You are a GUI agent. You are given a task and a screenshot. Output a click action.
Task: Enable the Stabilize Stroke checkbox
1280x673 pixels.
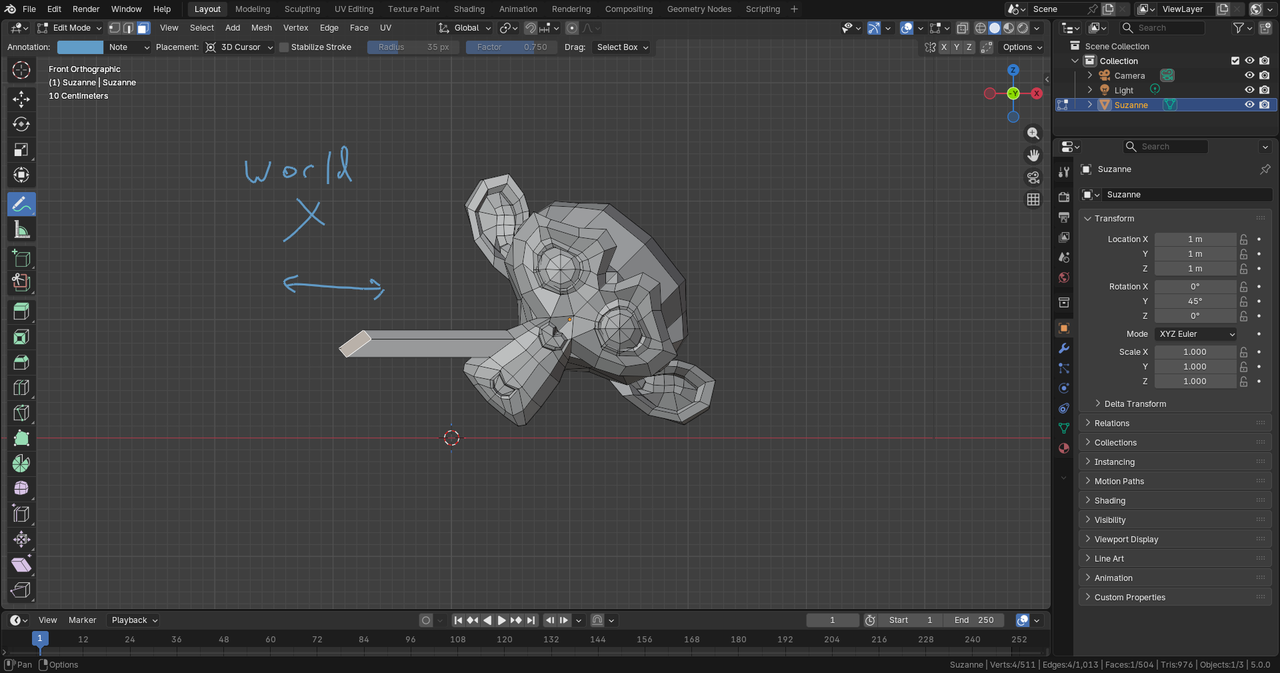285,47
